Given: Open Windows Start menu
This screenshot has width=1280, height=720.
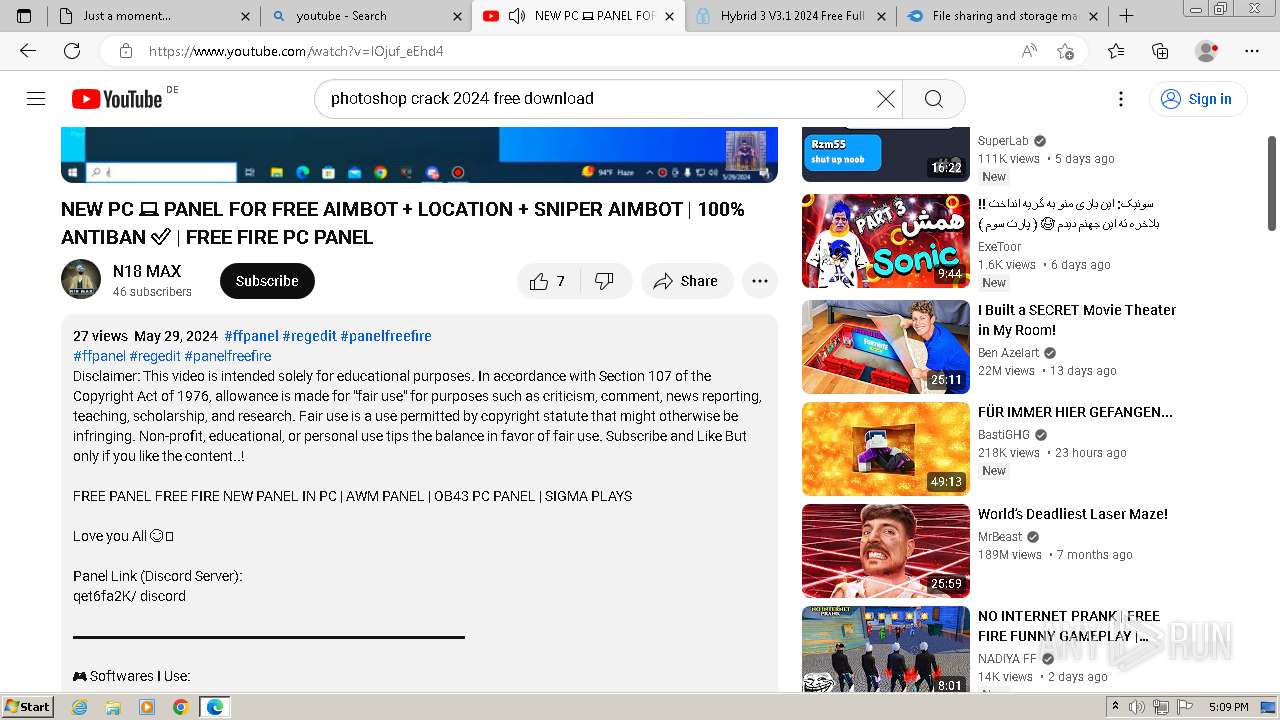Looking at the screenshot, I should pos(27,707).
